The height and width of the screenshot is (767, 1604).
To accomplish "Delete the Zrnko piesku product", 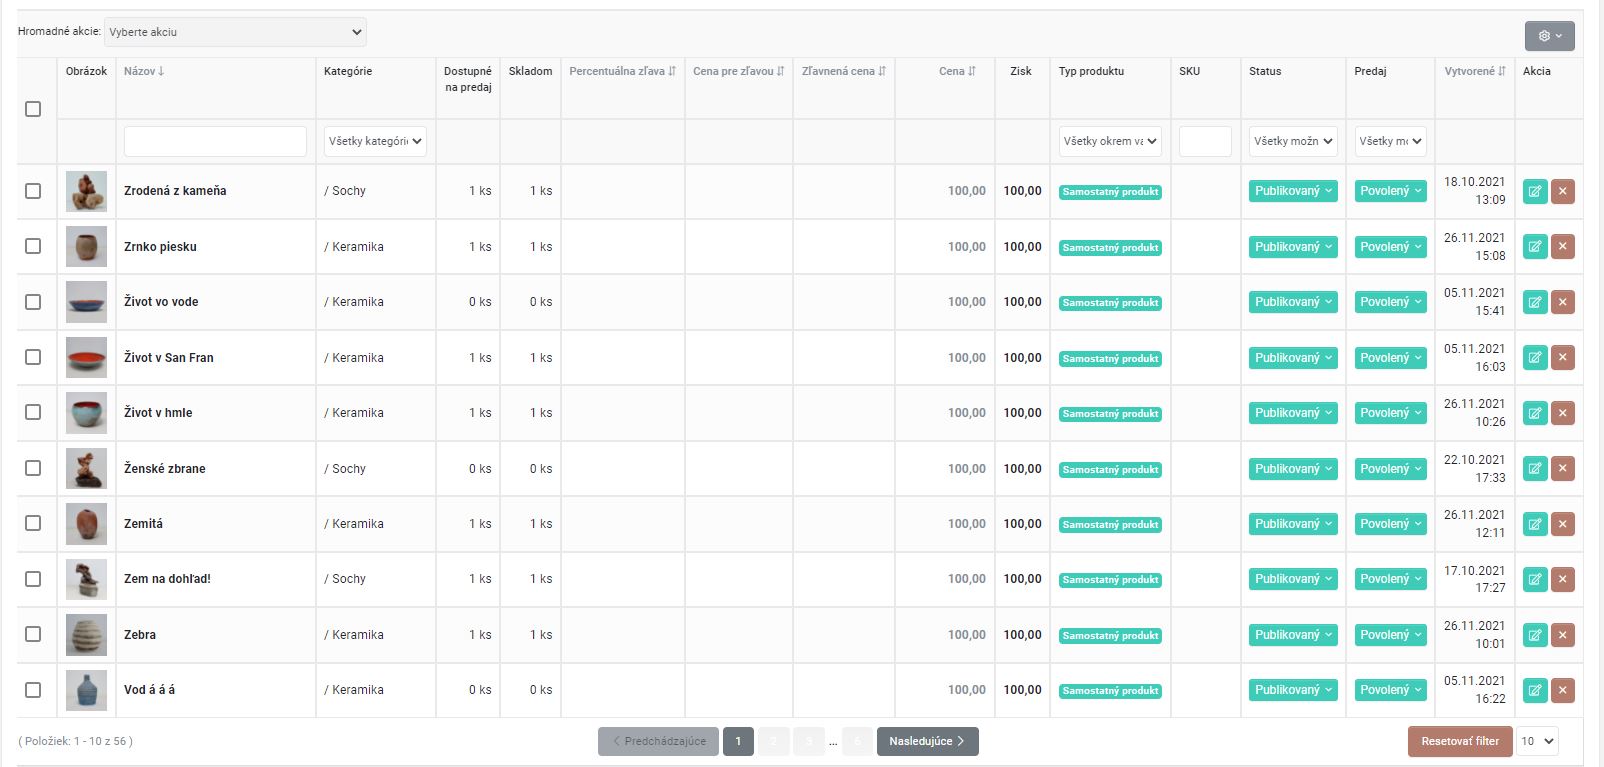I will 1562,247.
